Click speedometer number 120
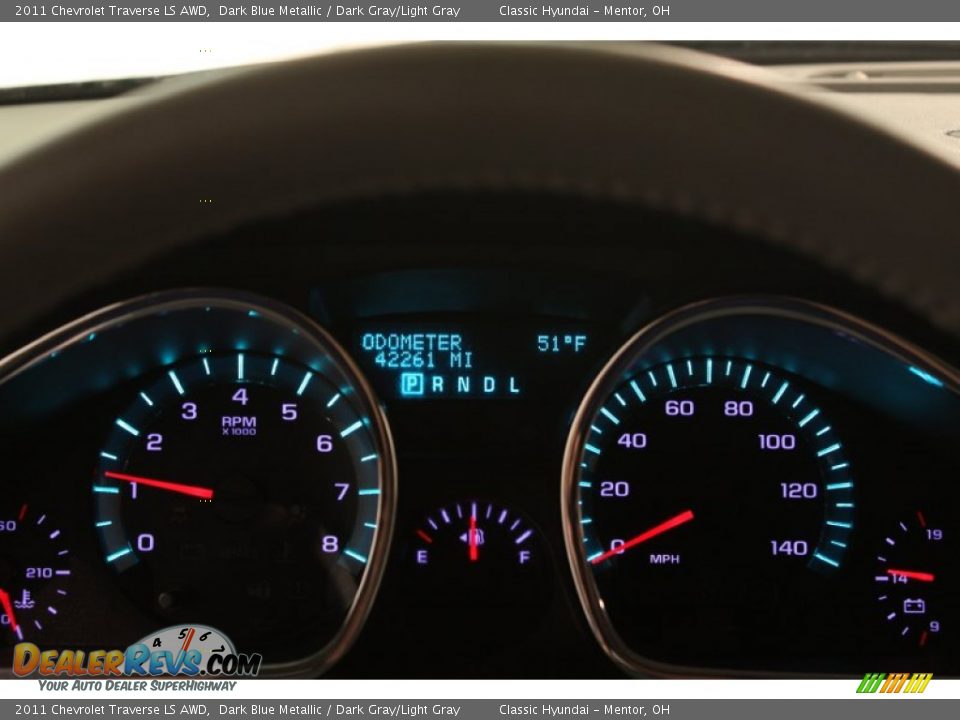The image size is (960, 720). [x=799, y=490]
